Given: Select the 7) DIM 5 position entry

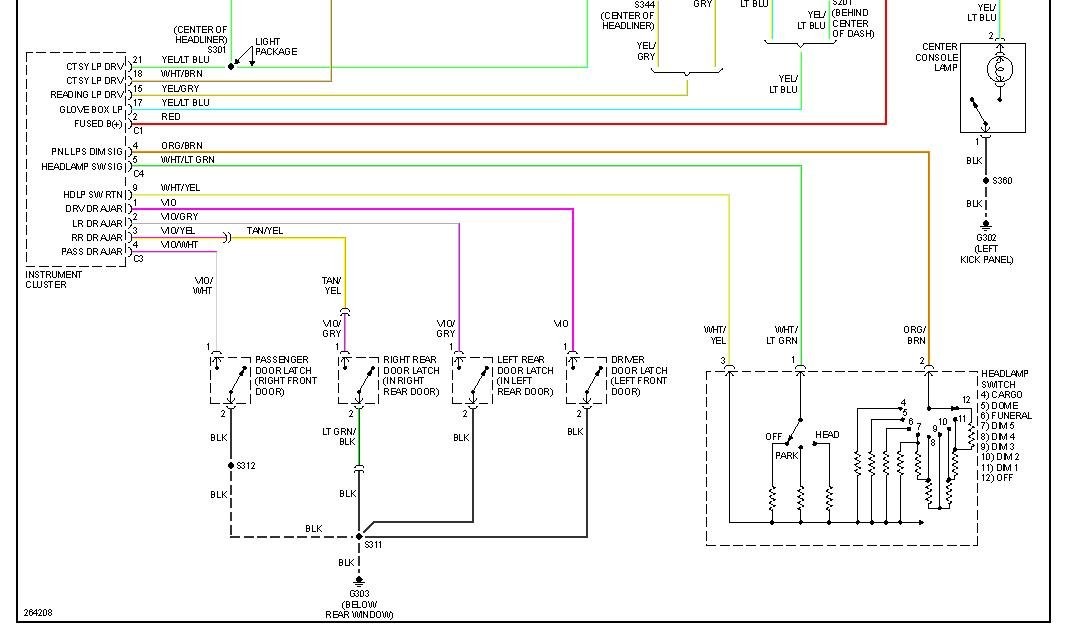Looking at the screenshot, I should coord(997,426).
